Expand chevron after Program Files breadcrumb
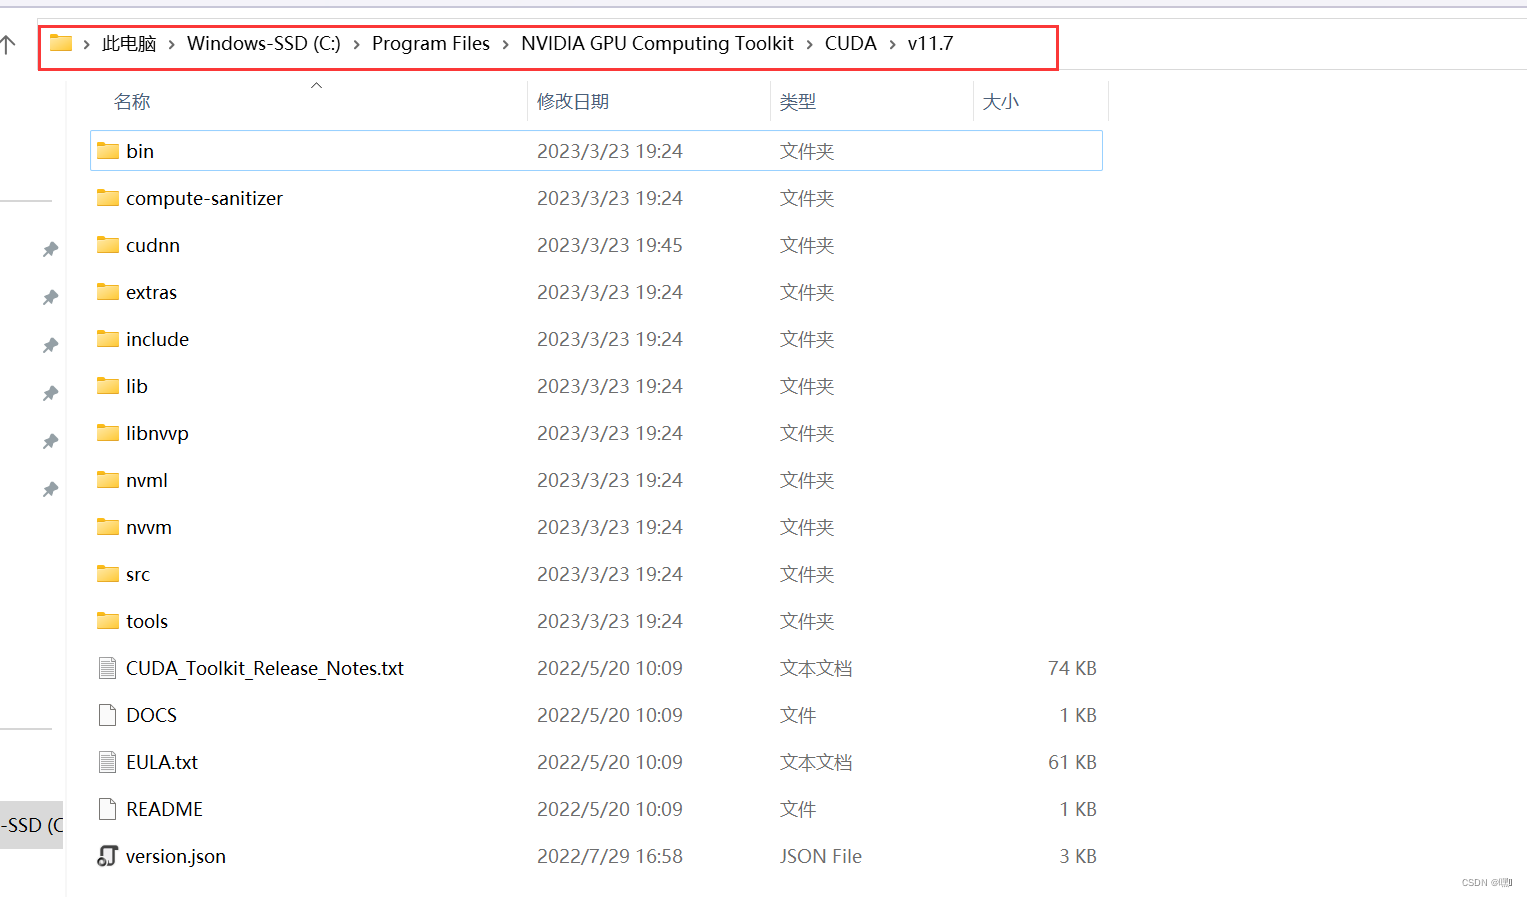Screen dimensions: 1527x897 coord(505,44)
